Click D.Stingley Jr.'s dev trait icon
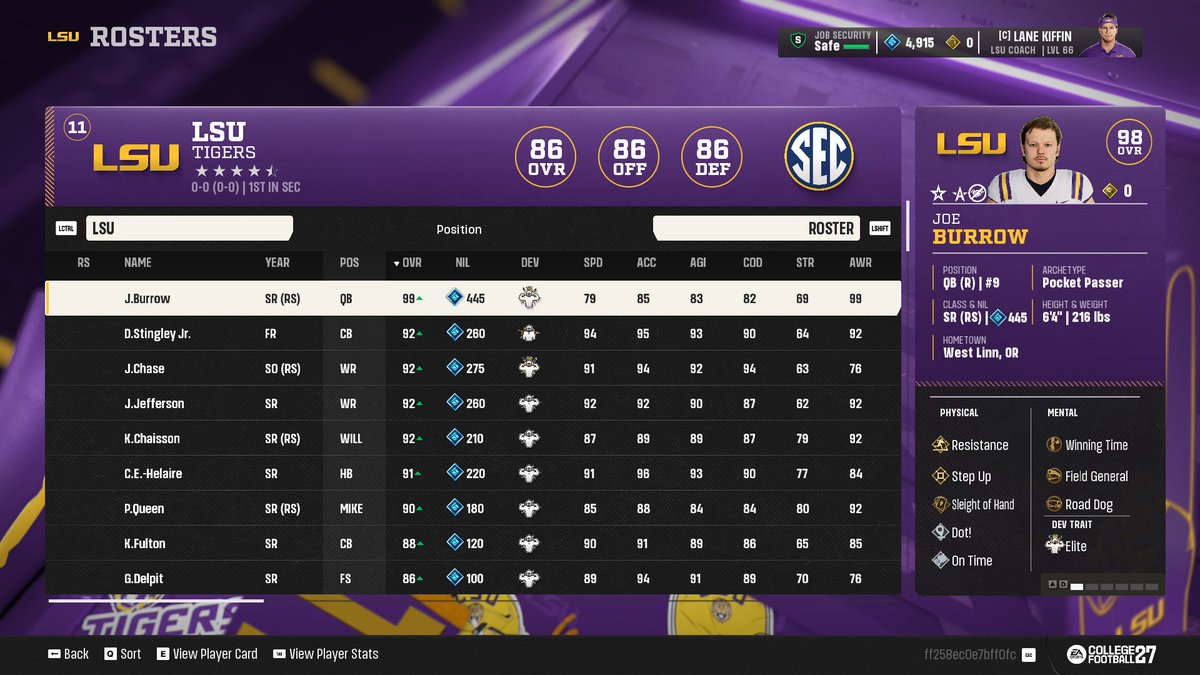Screen dimensions: 1200x675 point(530,333)
